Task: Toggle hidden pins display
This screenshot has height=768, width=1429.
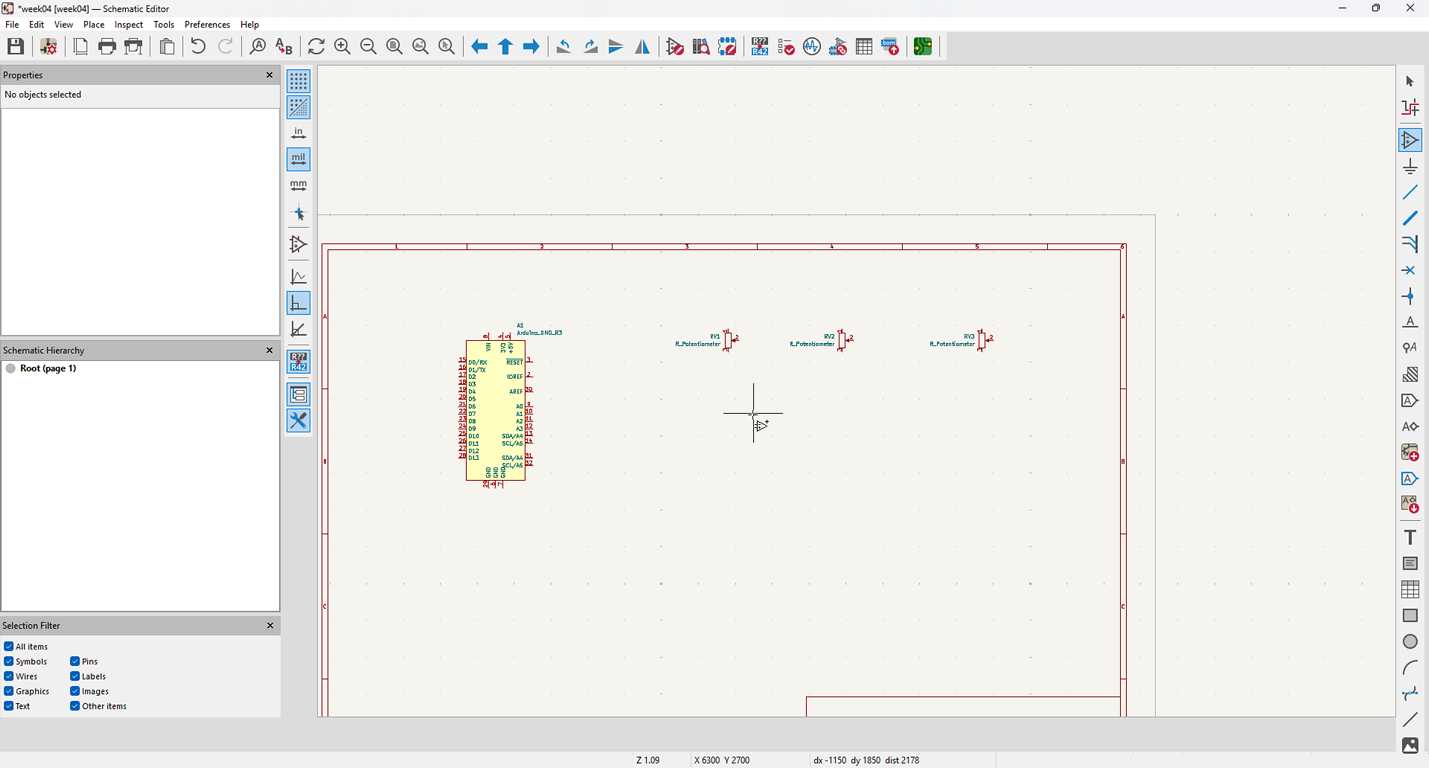Action: pyautogui.click(x=298, y=244)
